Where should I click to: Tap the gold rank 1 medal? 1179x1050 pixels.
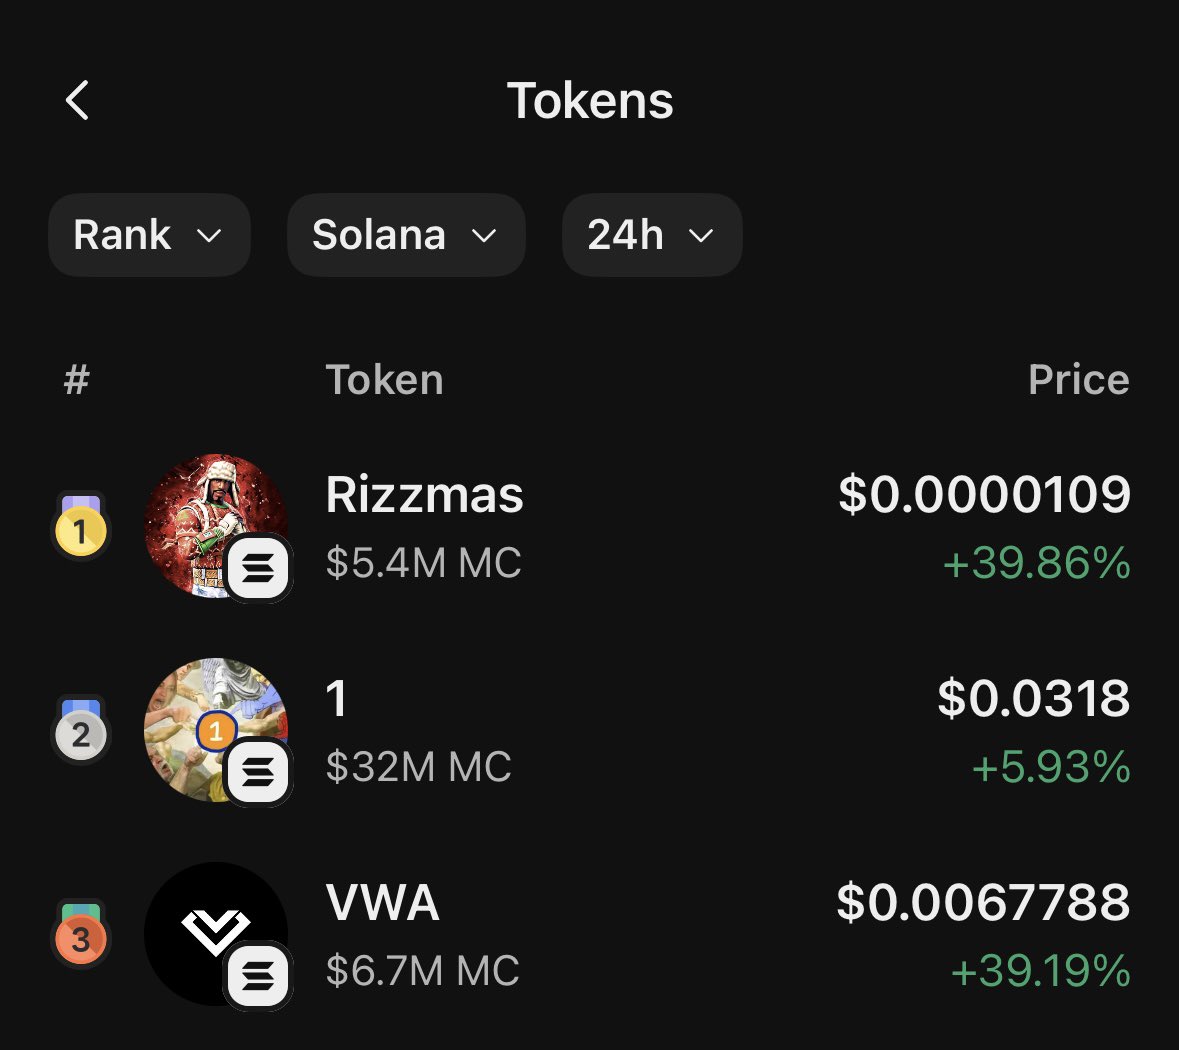[81, 528]
